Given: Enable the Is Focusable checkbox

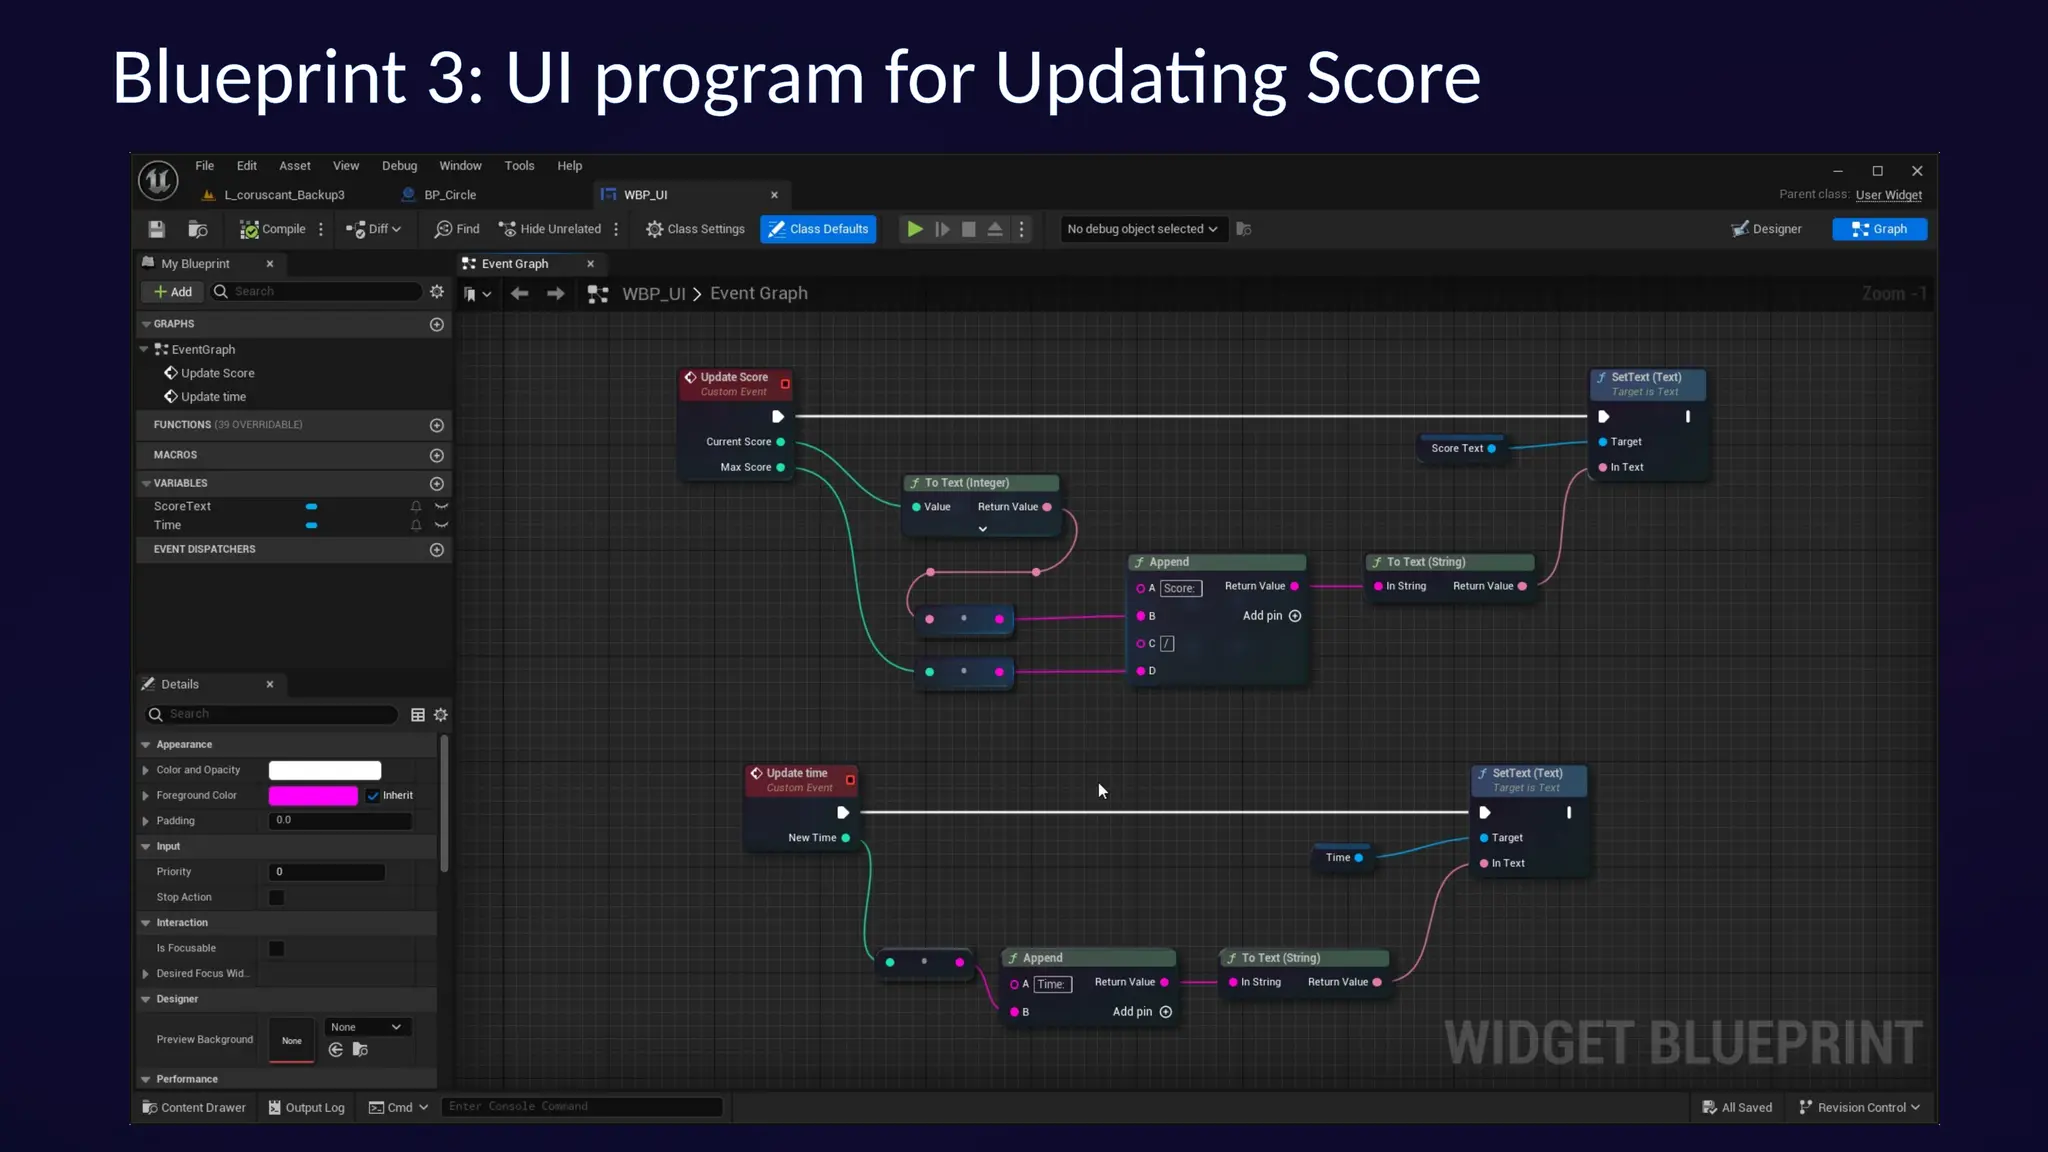Looking at the screenshot, I should [277, 948].
